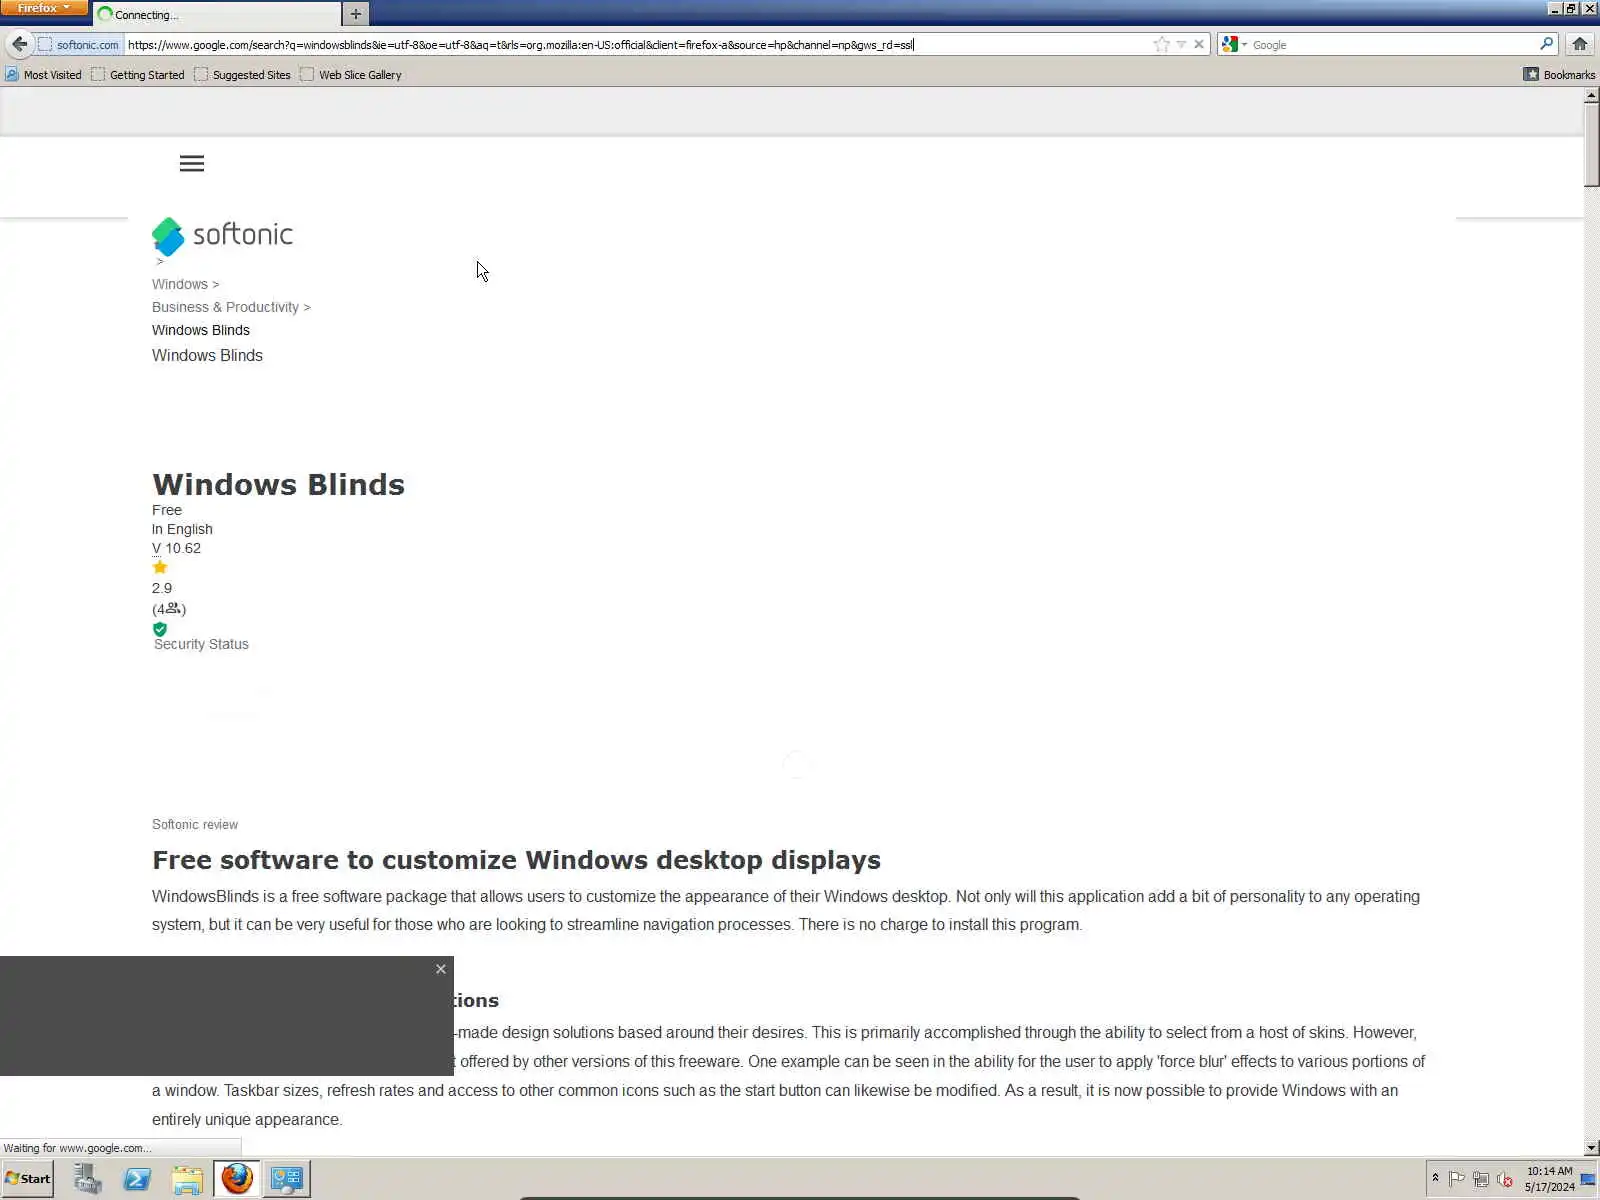This screenshot has height=1200, width=1600.
Task: Click the V 10.62 version text
Action: click(176, 548)
